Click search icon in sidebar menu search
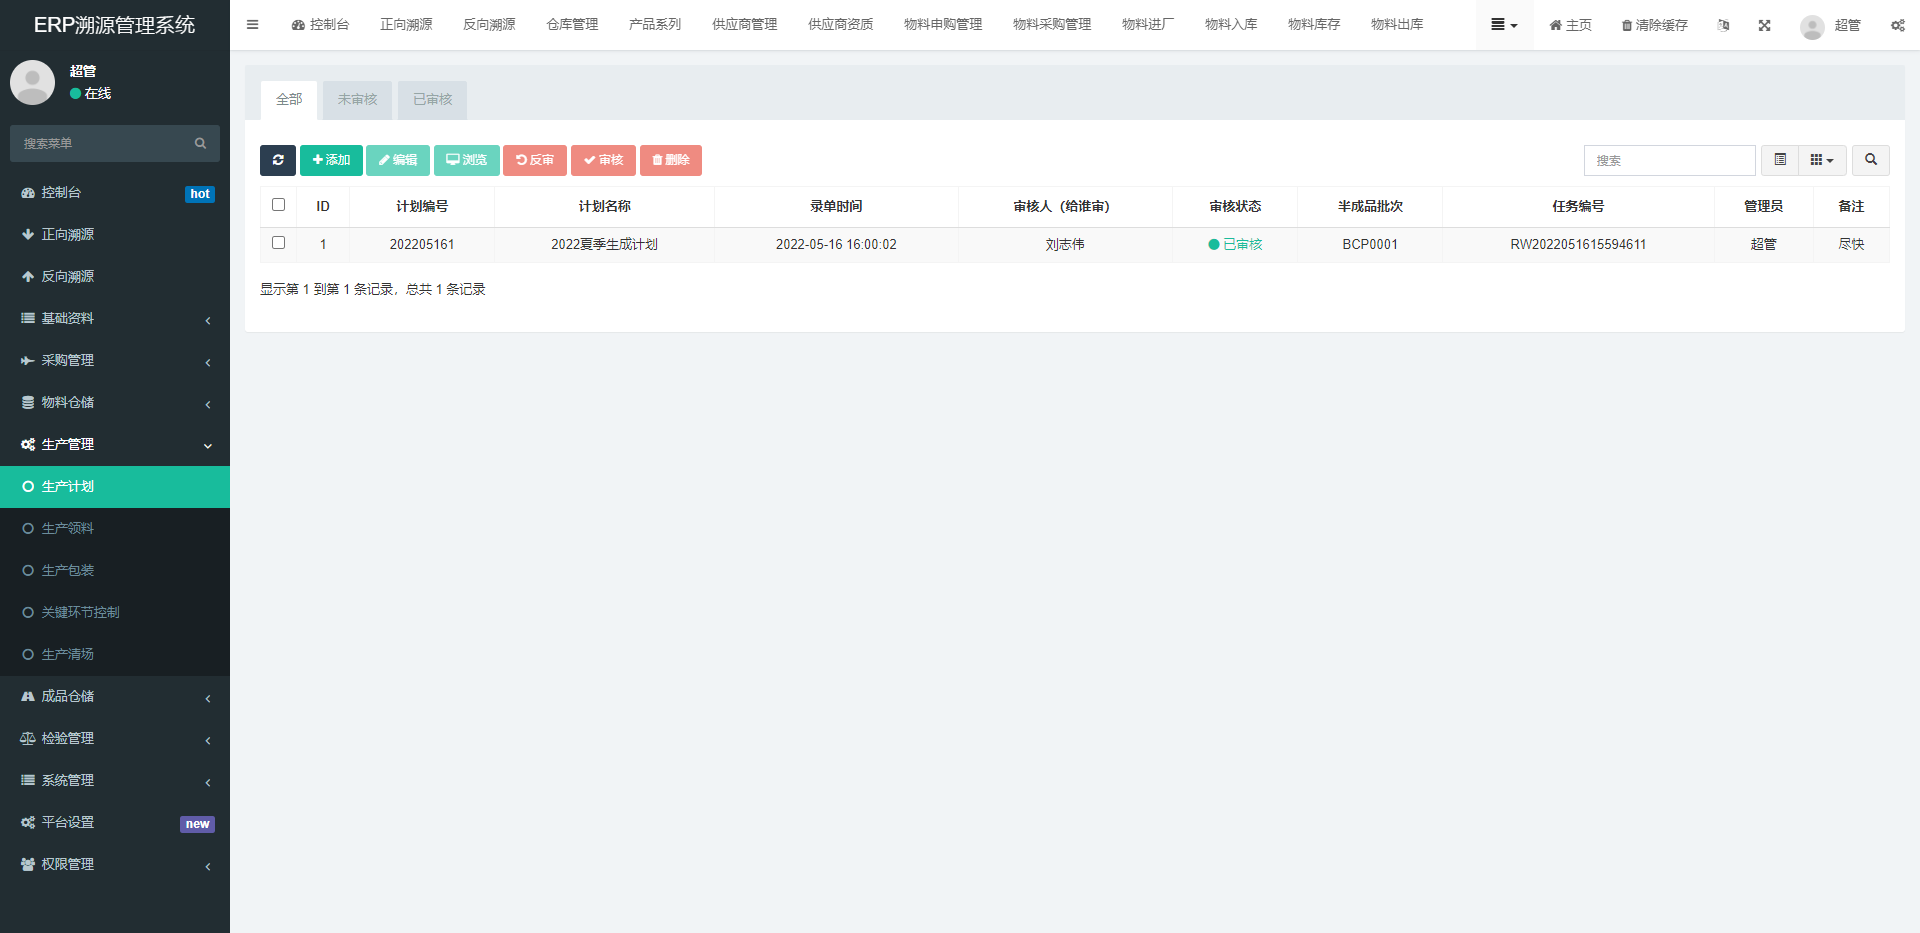Viewport: 1920px width, 933px height. [200, 143]
